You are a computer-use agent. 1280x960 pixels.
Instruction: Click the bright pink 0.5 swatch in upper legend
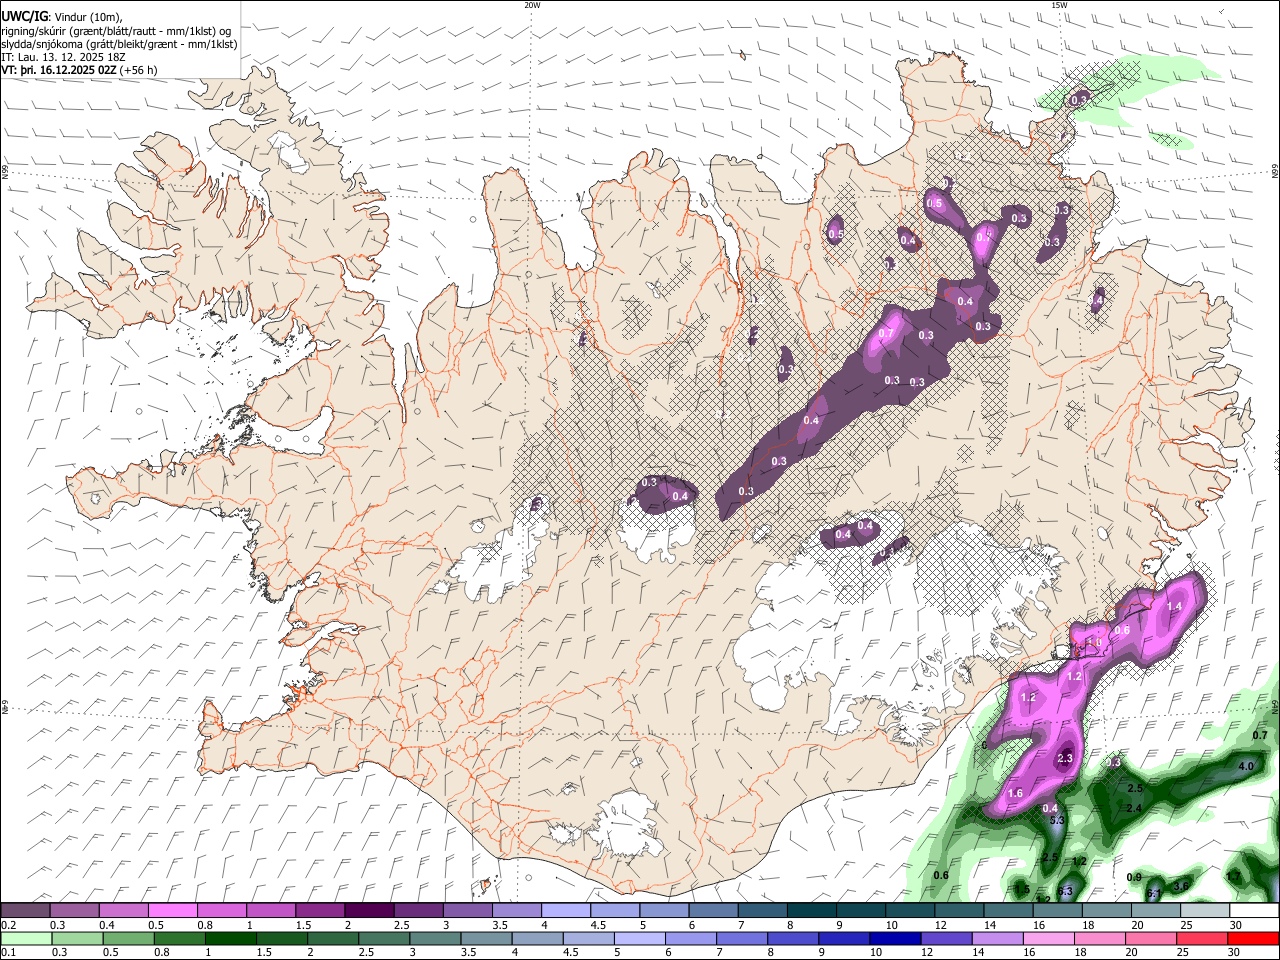(172, 911)
